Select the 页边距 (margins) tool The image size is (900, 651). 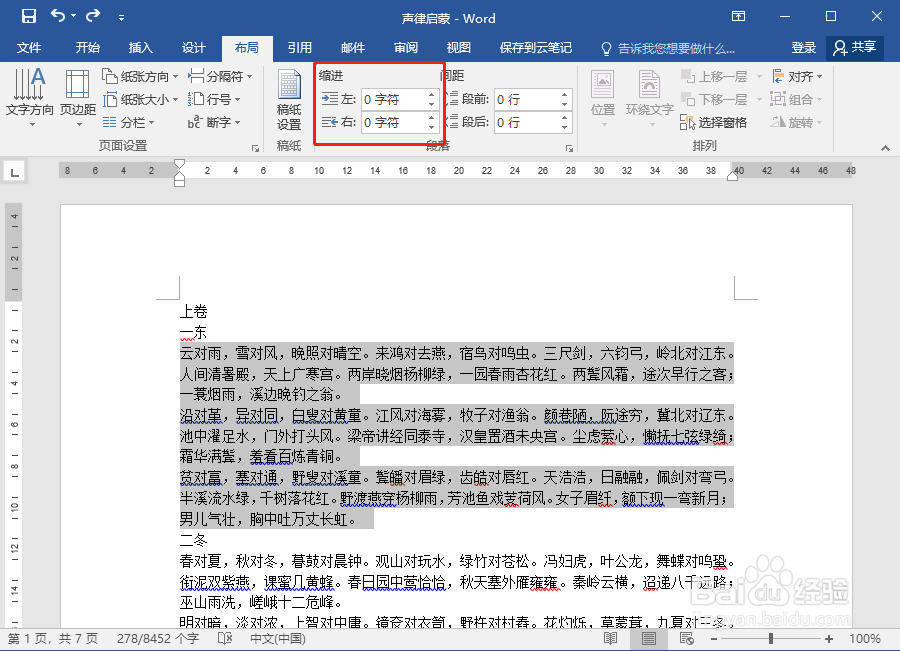point(76,95)
